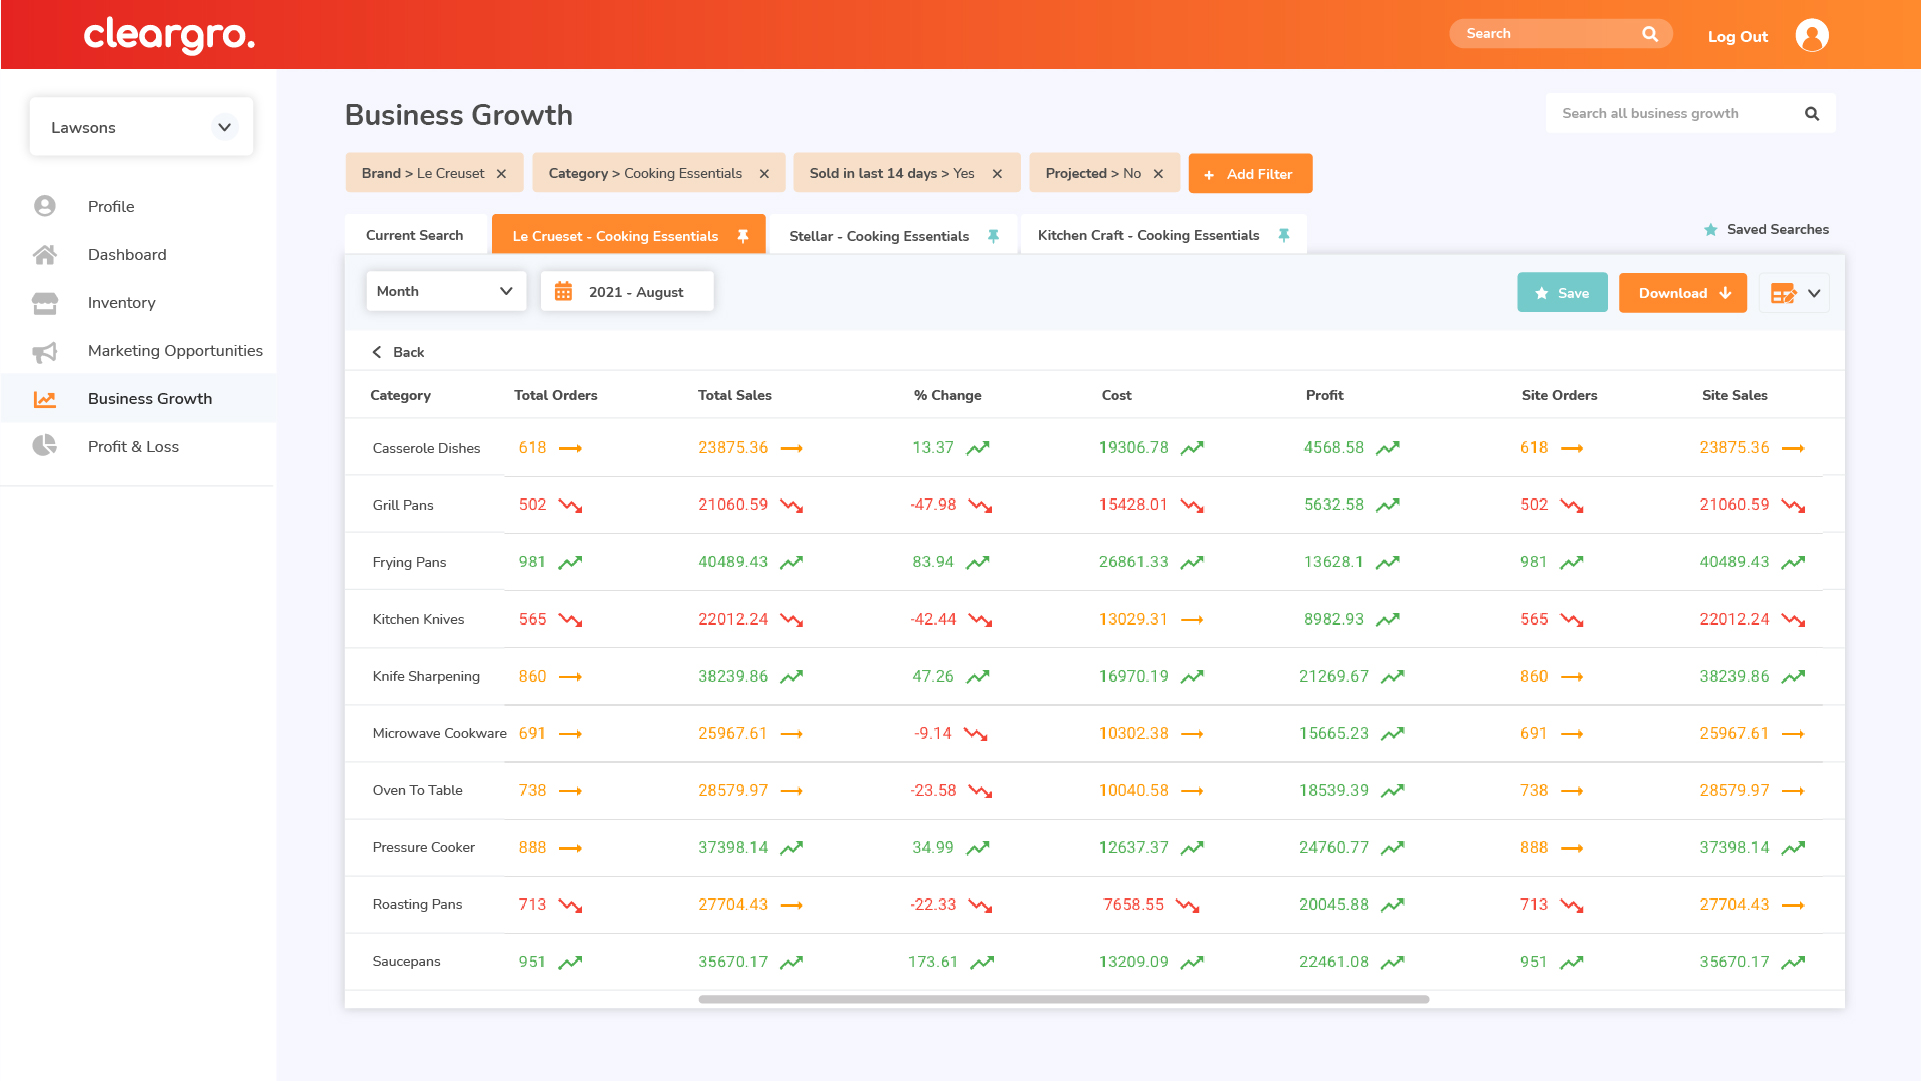Screen dimensions: 1921x1081
Task: Click the Saved Searches star
Action: click(x=1710, y=230)
